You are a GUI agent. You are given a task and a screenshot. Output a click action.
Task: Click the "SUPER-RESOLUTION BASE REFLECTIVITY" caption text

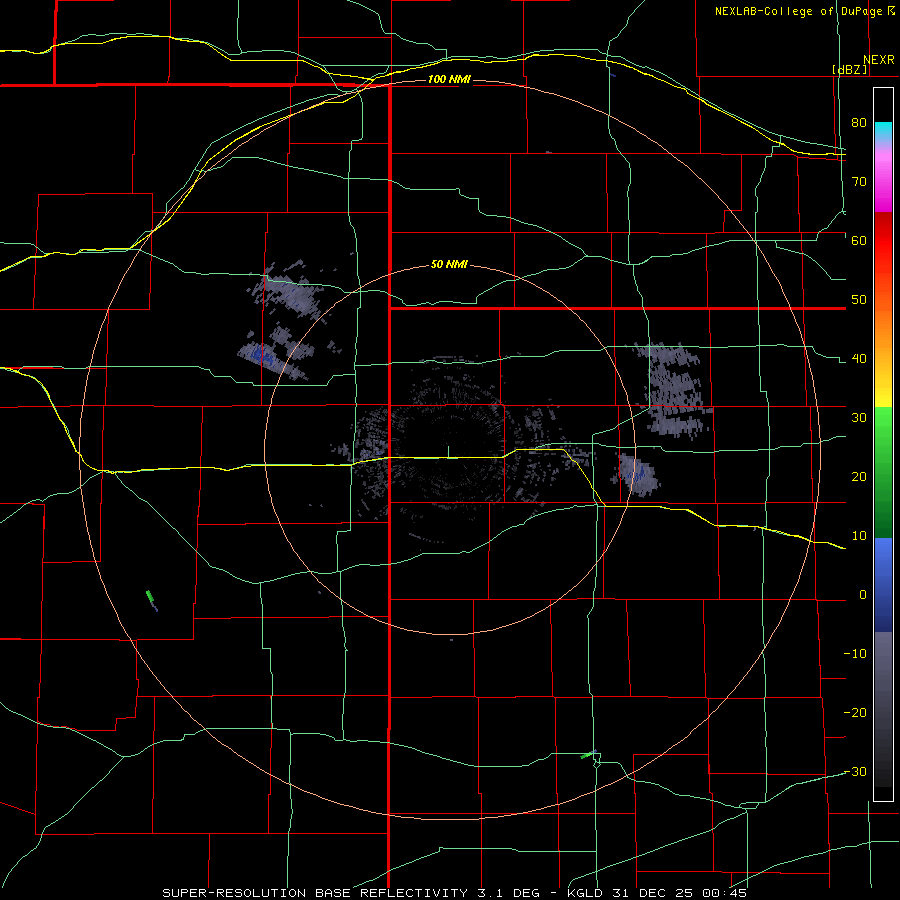315,893
